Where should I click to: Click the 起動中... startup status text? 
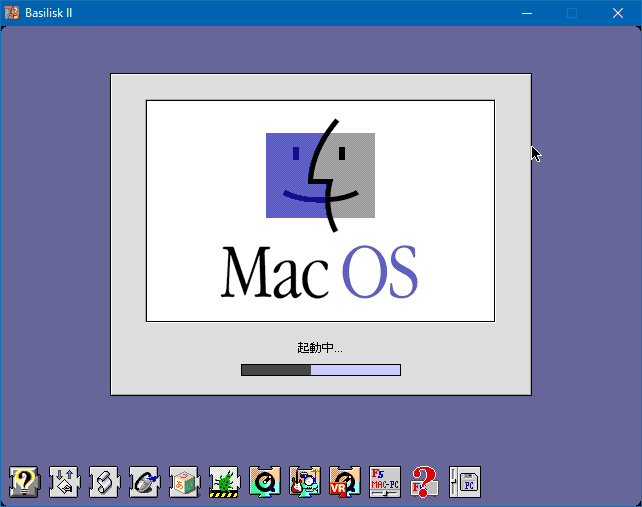coord(320,348)
